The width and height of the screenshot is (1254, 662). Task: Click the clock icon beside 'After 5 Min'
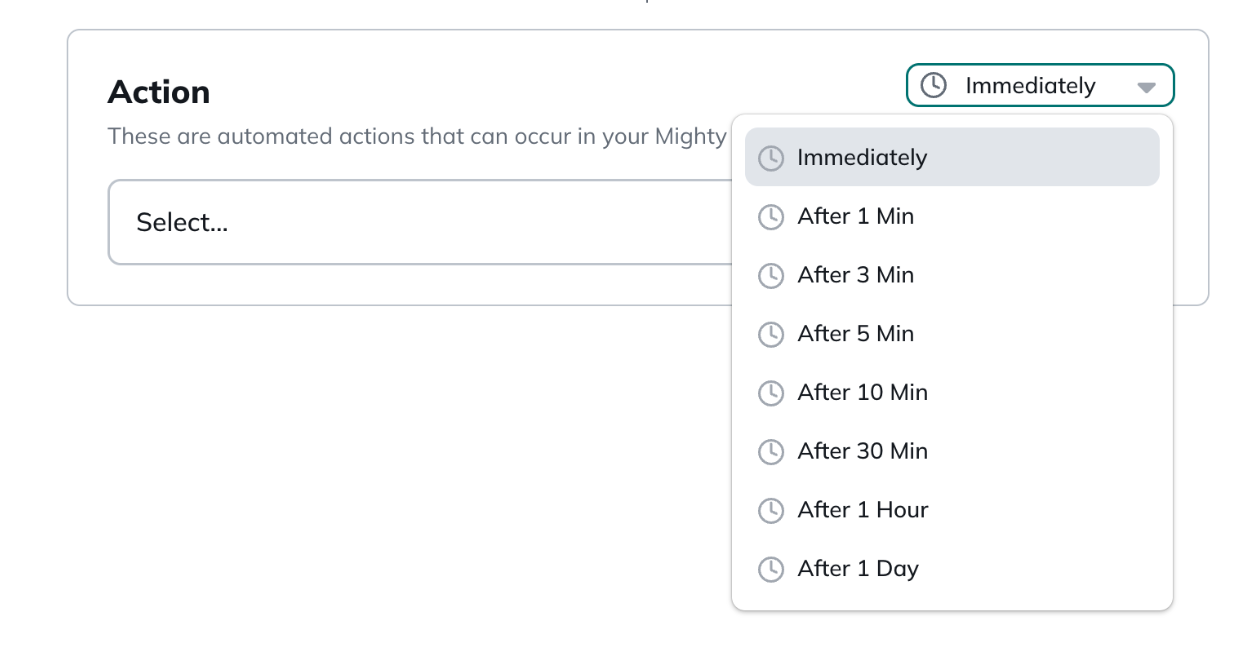[770, 334]
